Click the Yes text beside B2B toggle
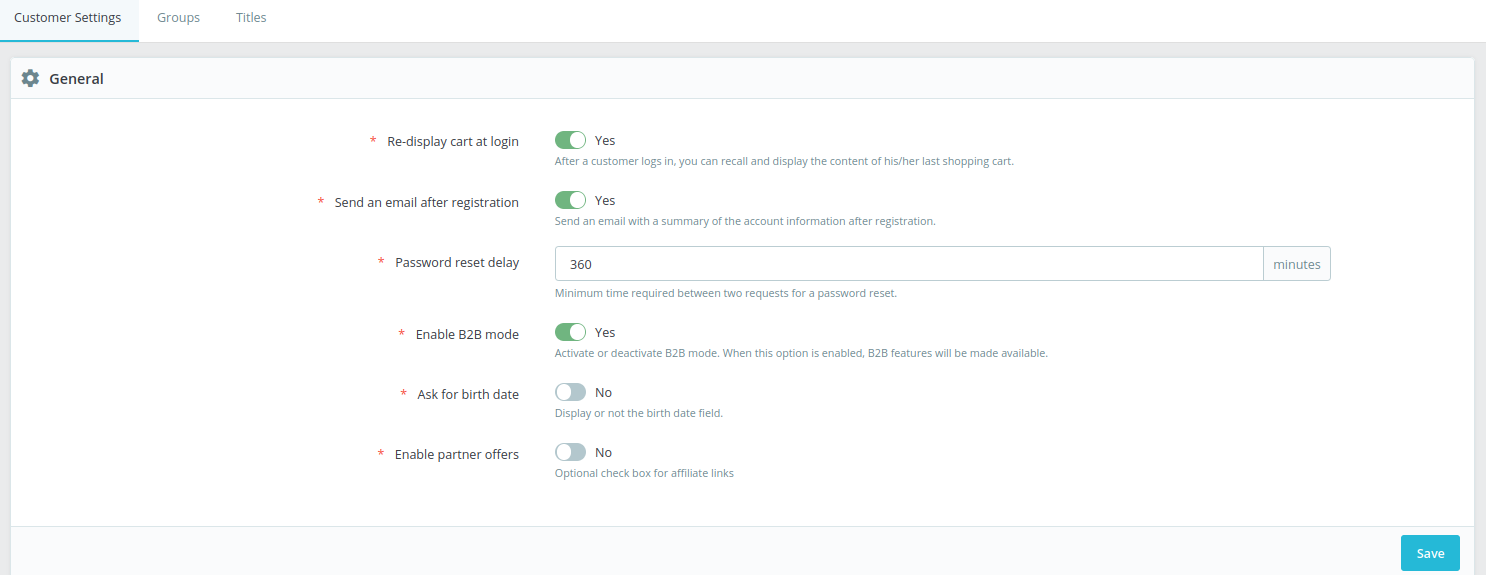Screen dimensions: 1486x575 605,332
